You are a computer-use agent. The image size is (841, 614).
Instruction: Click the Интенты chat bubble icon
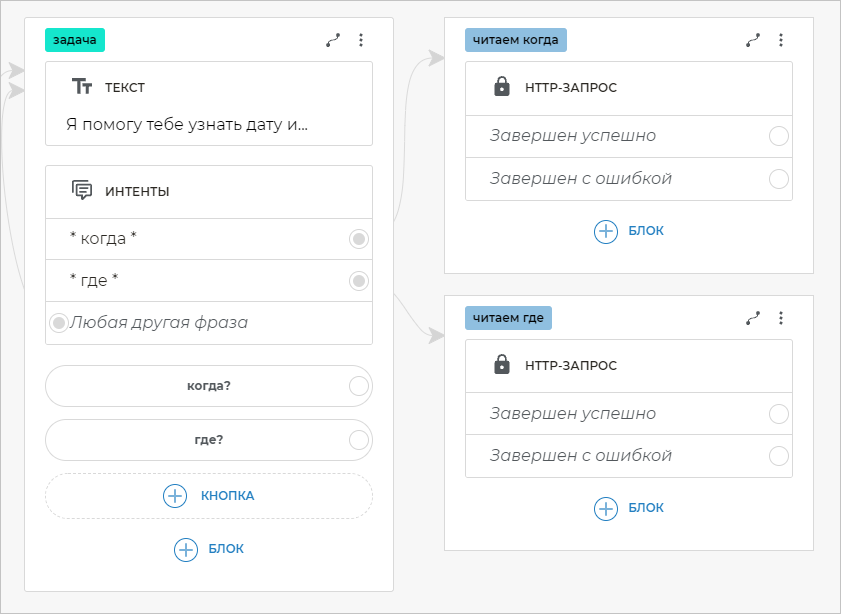point(82,191)
